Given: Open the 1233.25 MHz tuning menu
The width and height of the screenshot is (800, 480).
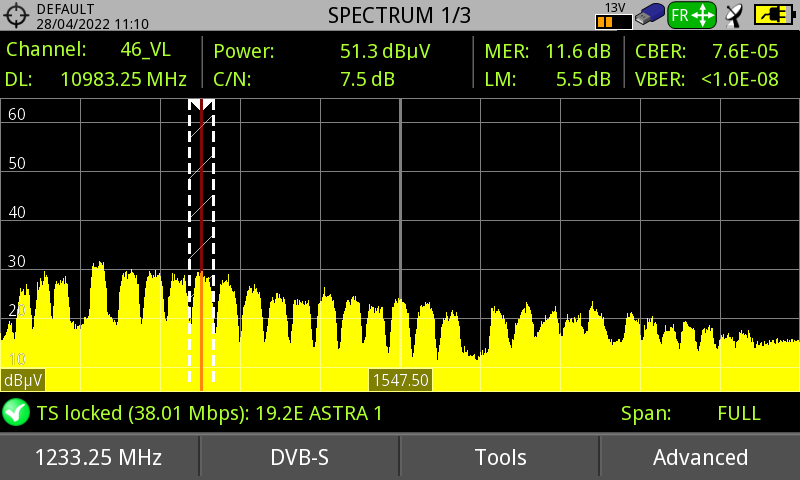Looking at the screenshot, I should coord(99,457).
